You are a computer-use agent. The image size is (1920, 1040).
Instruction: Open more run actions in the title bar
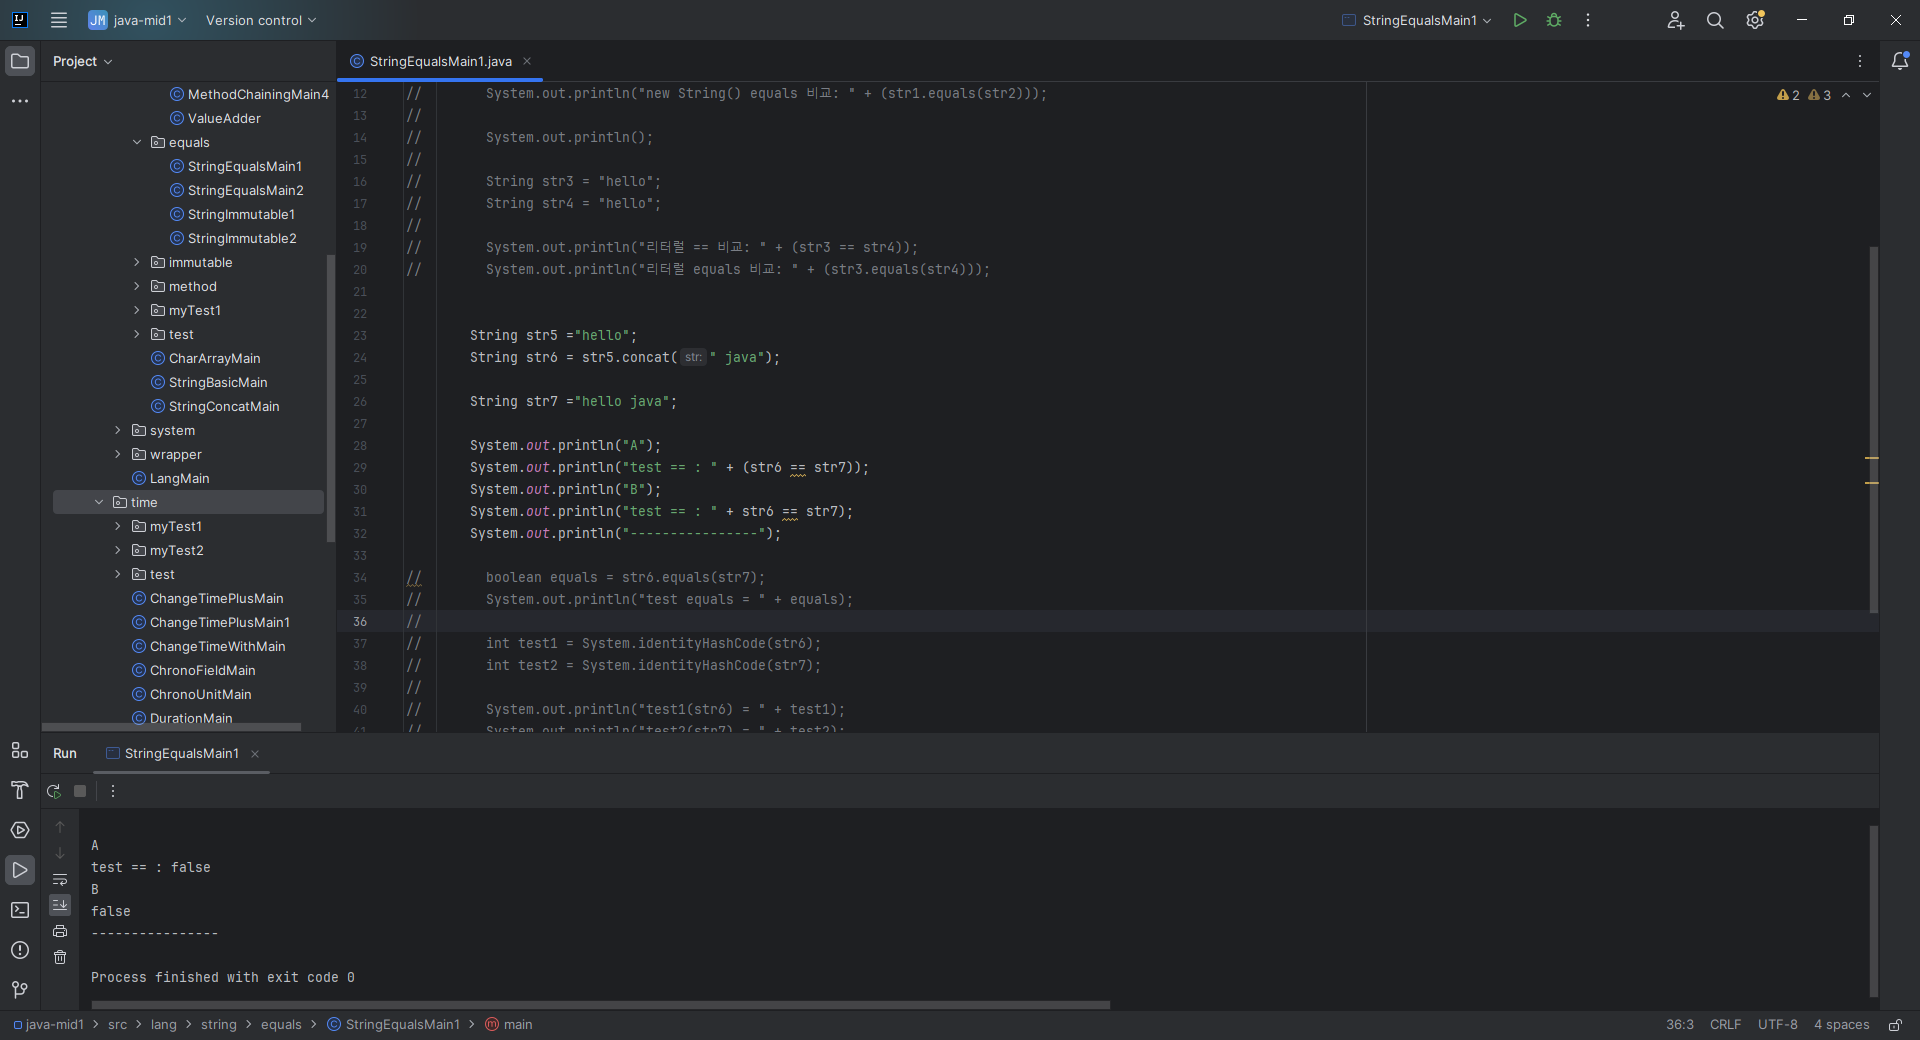pyautogui.click(x=1588, y=20)
